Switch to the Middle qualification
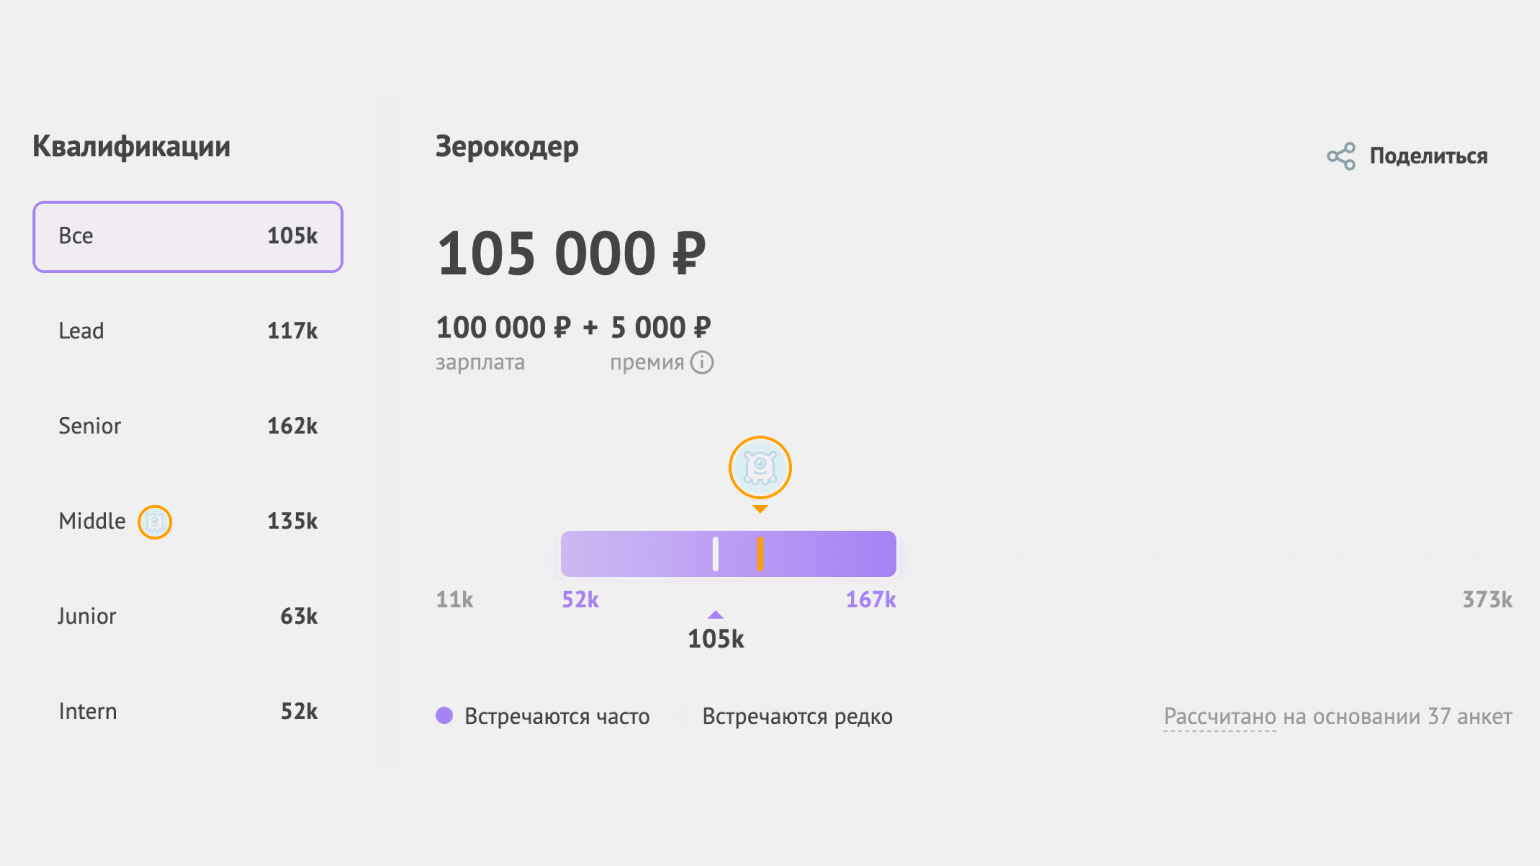Viewport: 1540px width, 866px height. [x=188, y=521]
